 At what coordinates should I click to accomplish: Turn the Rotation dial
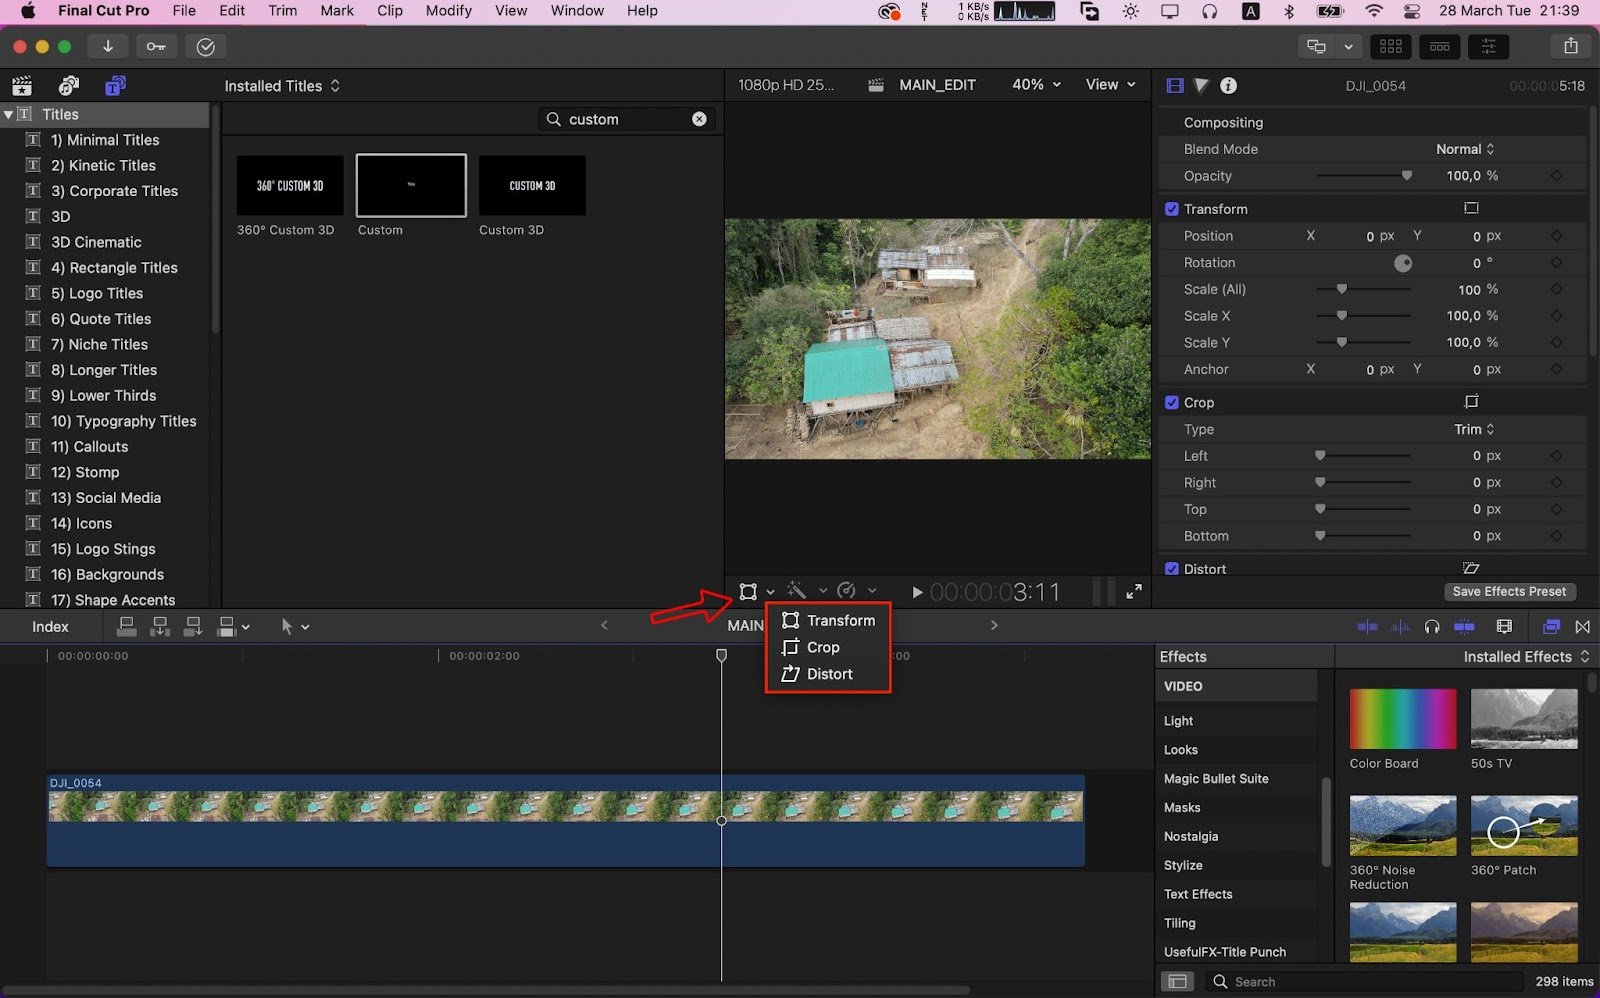[x=1403, y=263]
